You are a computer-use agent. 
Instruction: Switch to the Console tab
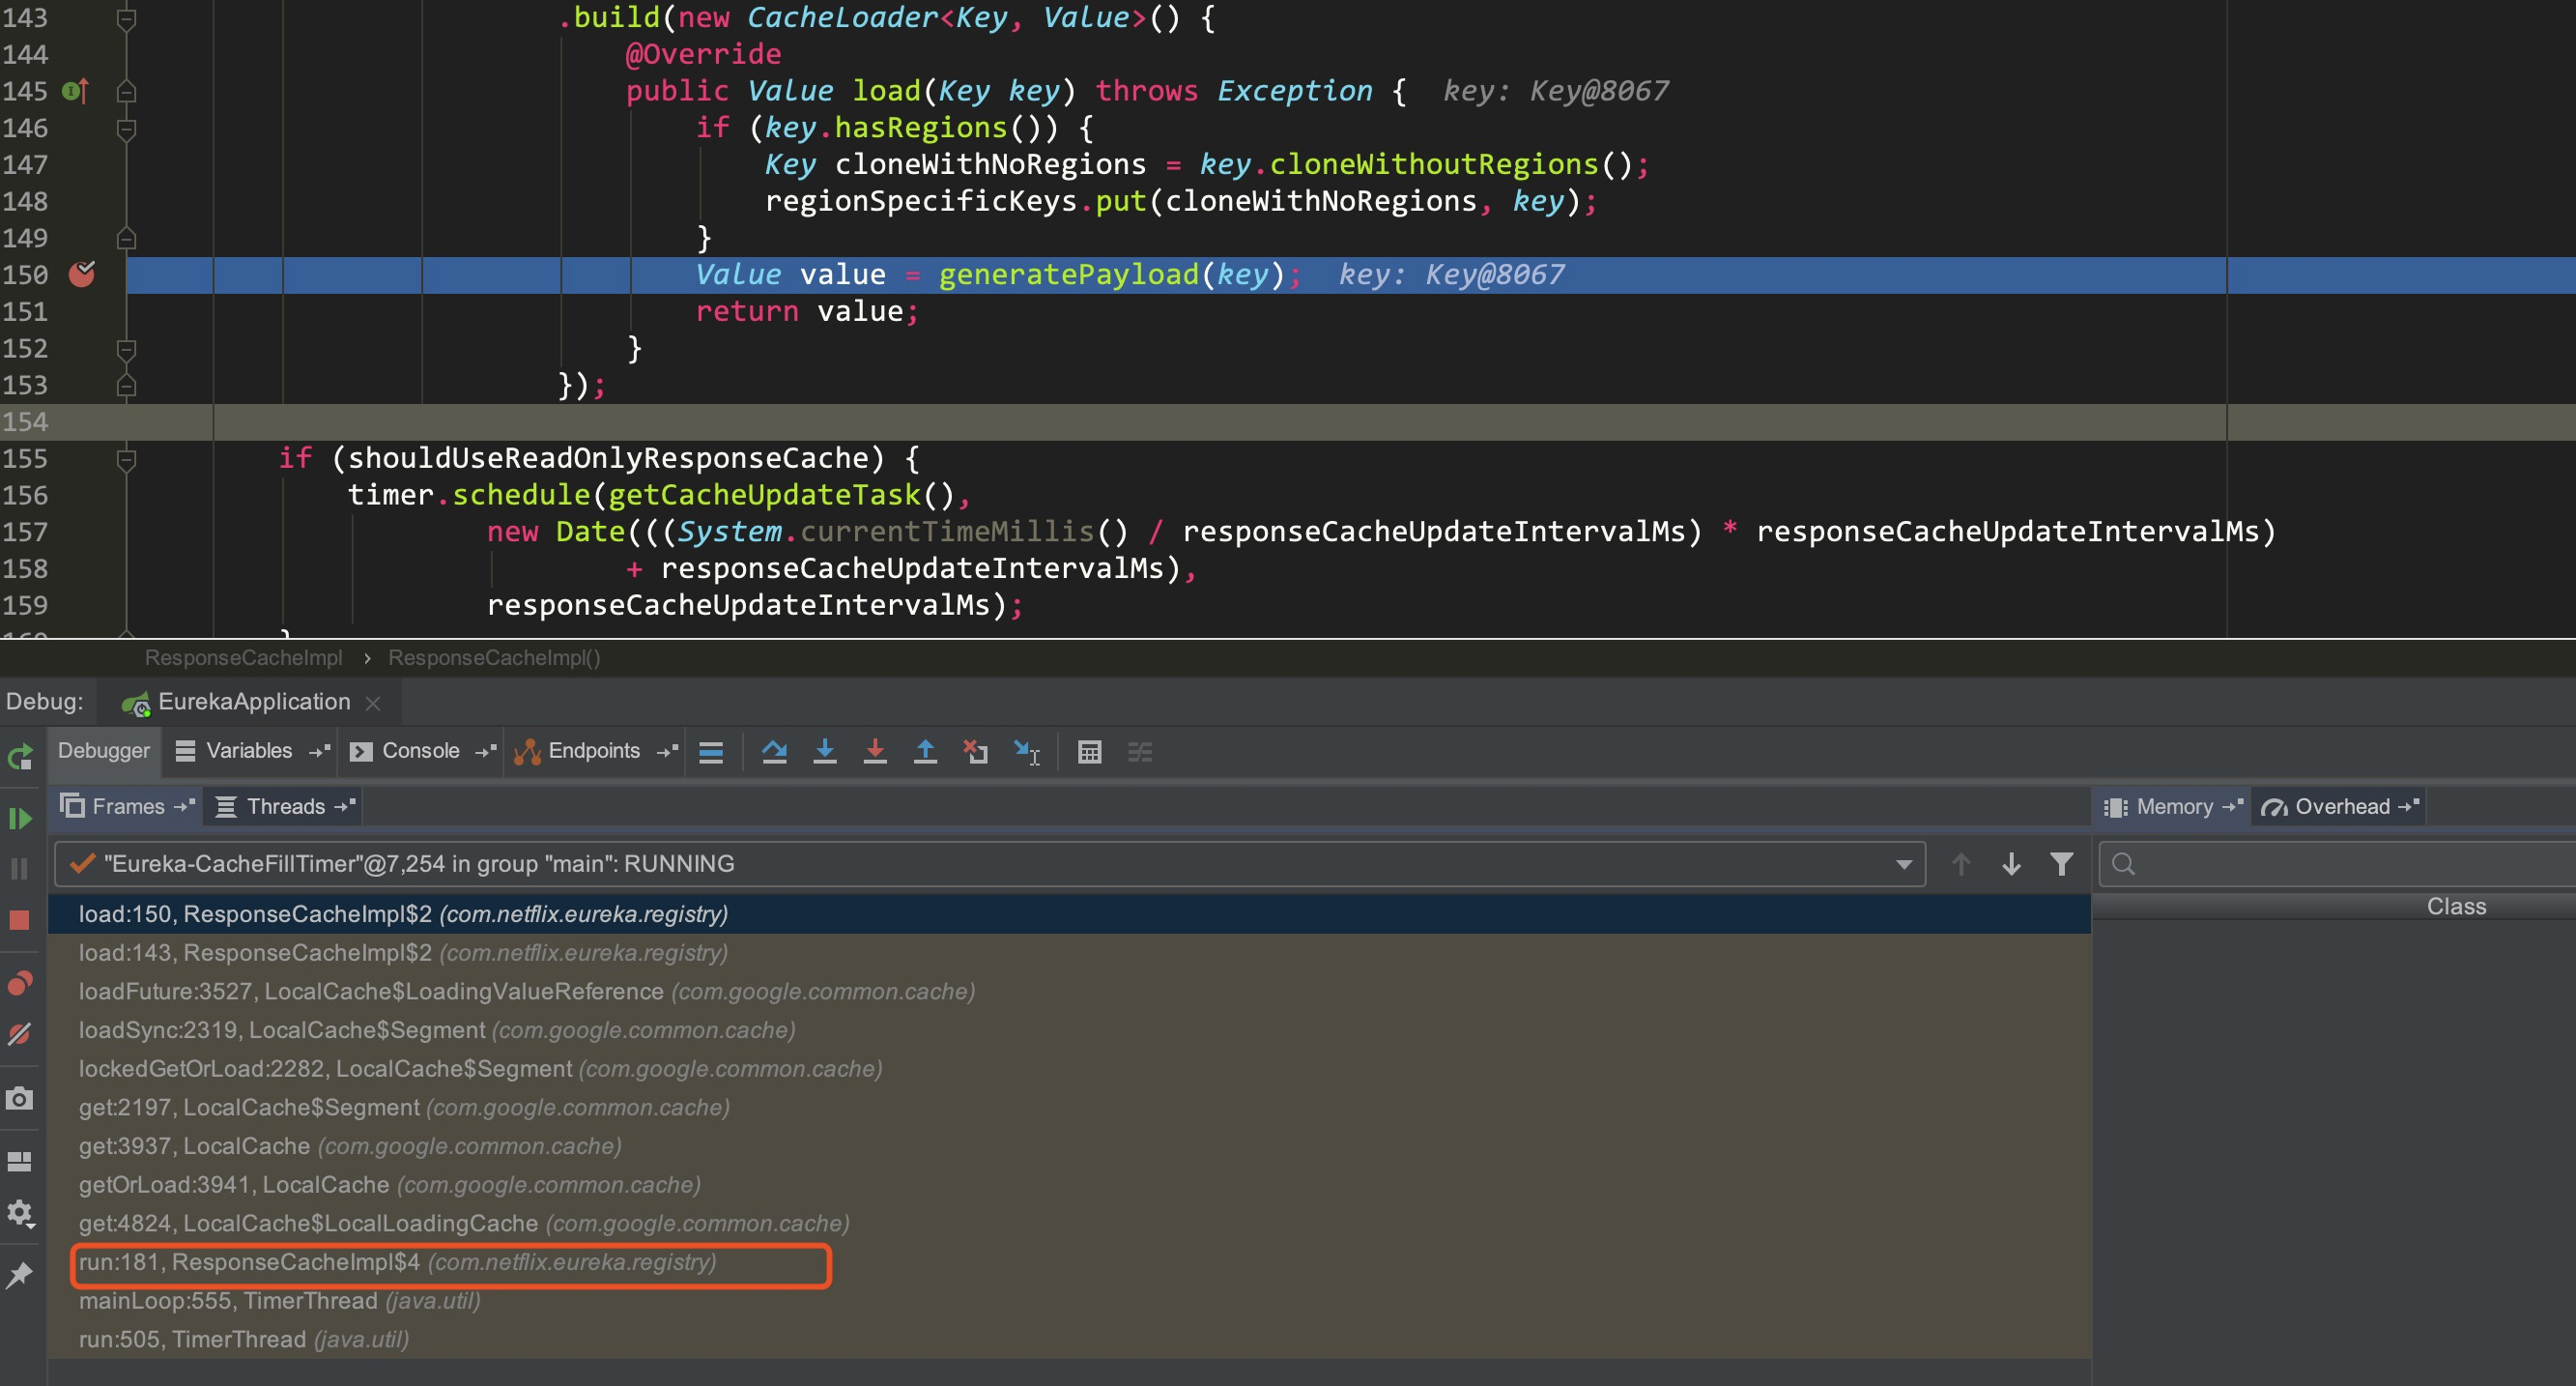pyautogui.click(x=420, y=751)
